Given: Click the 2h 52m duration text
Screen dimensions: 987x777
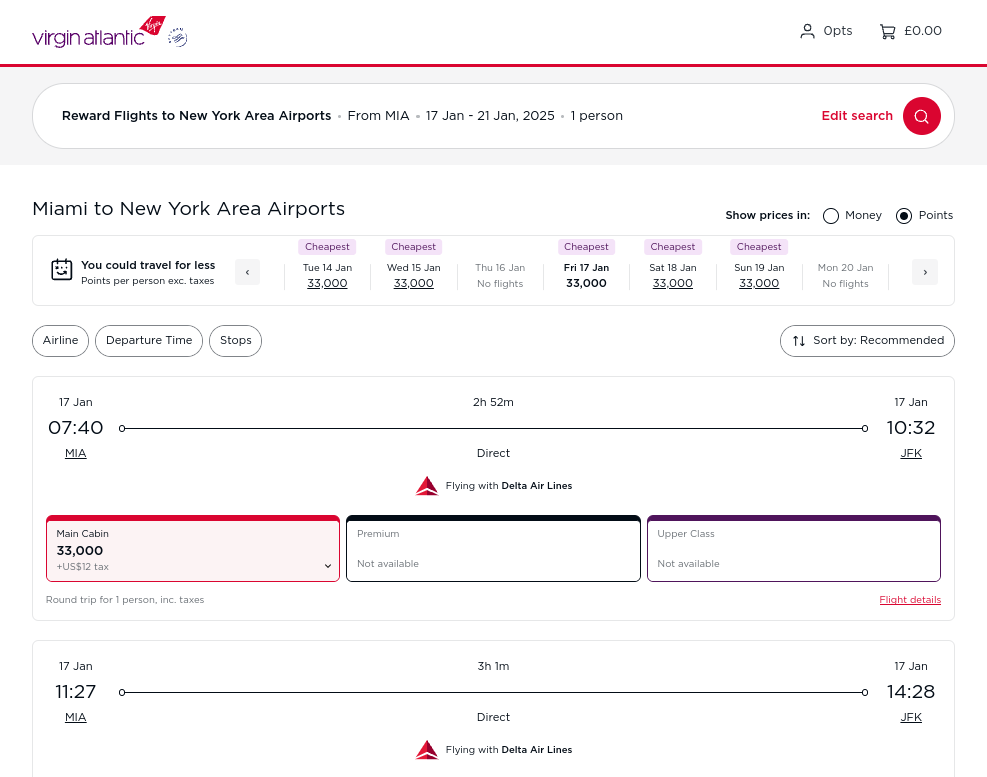Looking at the screenshot, I should (493, 402).
